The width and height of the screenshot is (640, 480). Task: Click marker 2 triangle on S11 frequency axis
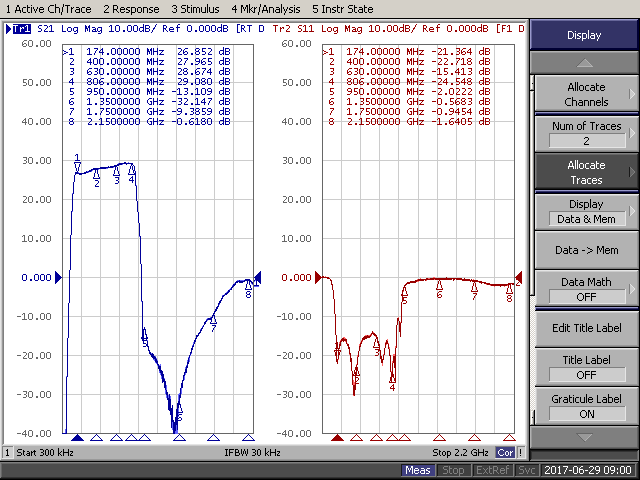(357, 438)
